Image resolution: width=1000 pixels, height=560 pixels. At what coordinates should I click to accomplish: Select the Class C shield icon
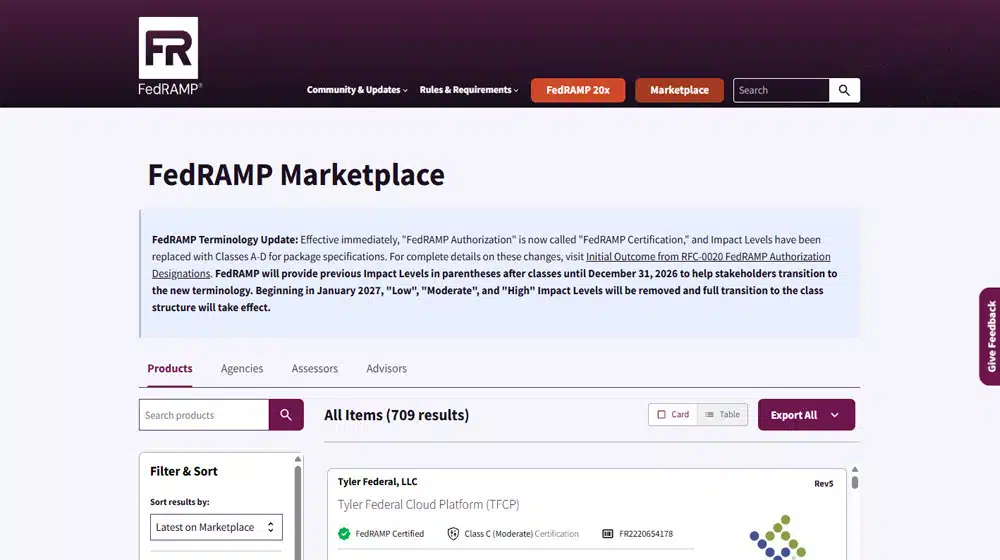click(x=453, y=534)
